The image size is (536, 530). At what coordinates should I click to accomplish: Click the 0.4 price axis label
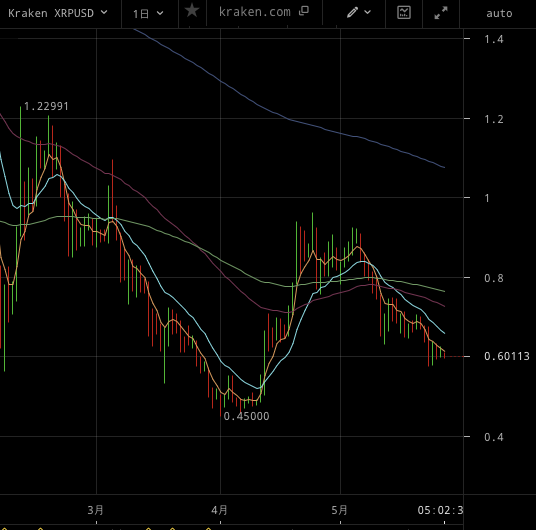coord(494,437)
